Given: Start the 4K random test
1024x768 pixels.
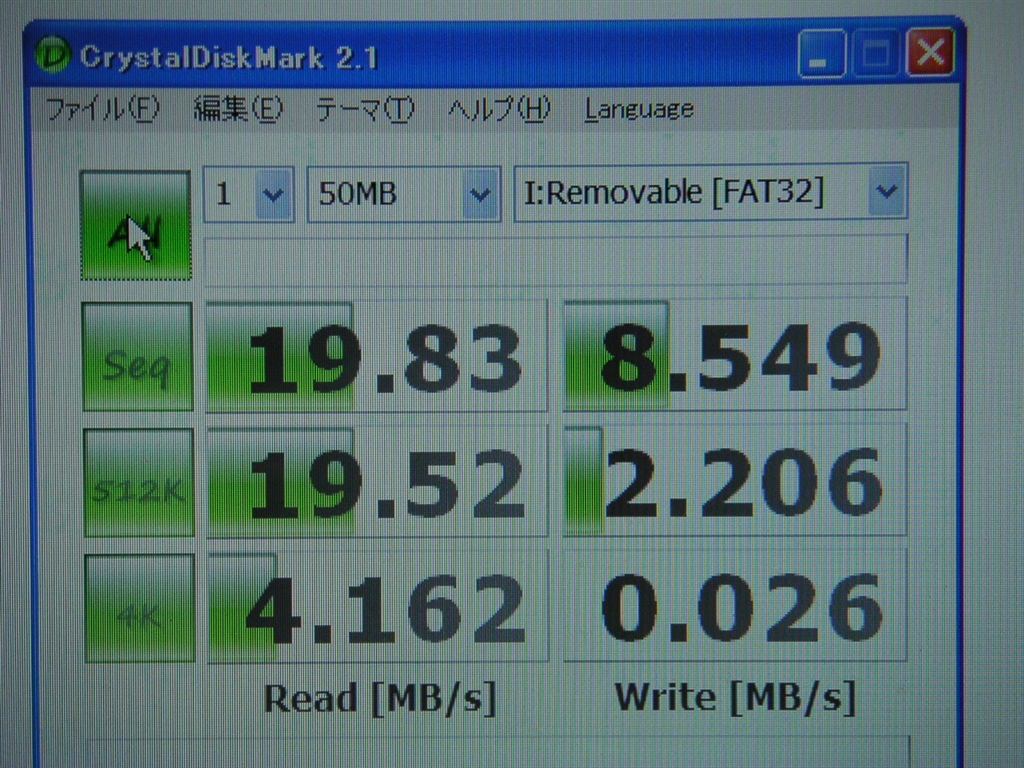Looking at the screenshot, I should click(x=140, y=608).
